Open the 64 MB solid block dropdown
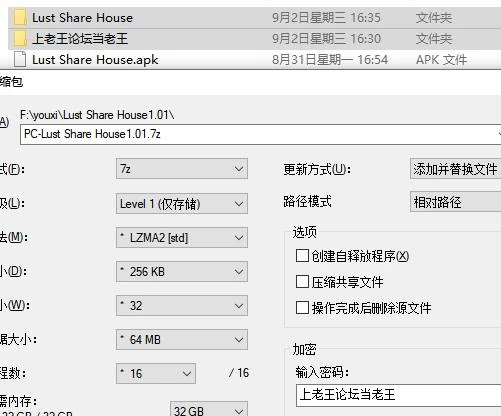The height and width of the screenshot is (416, 501). click(182, 339)
